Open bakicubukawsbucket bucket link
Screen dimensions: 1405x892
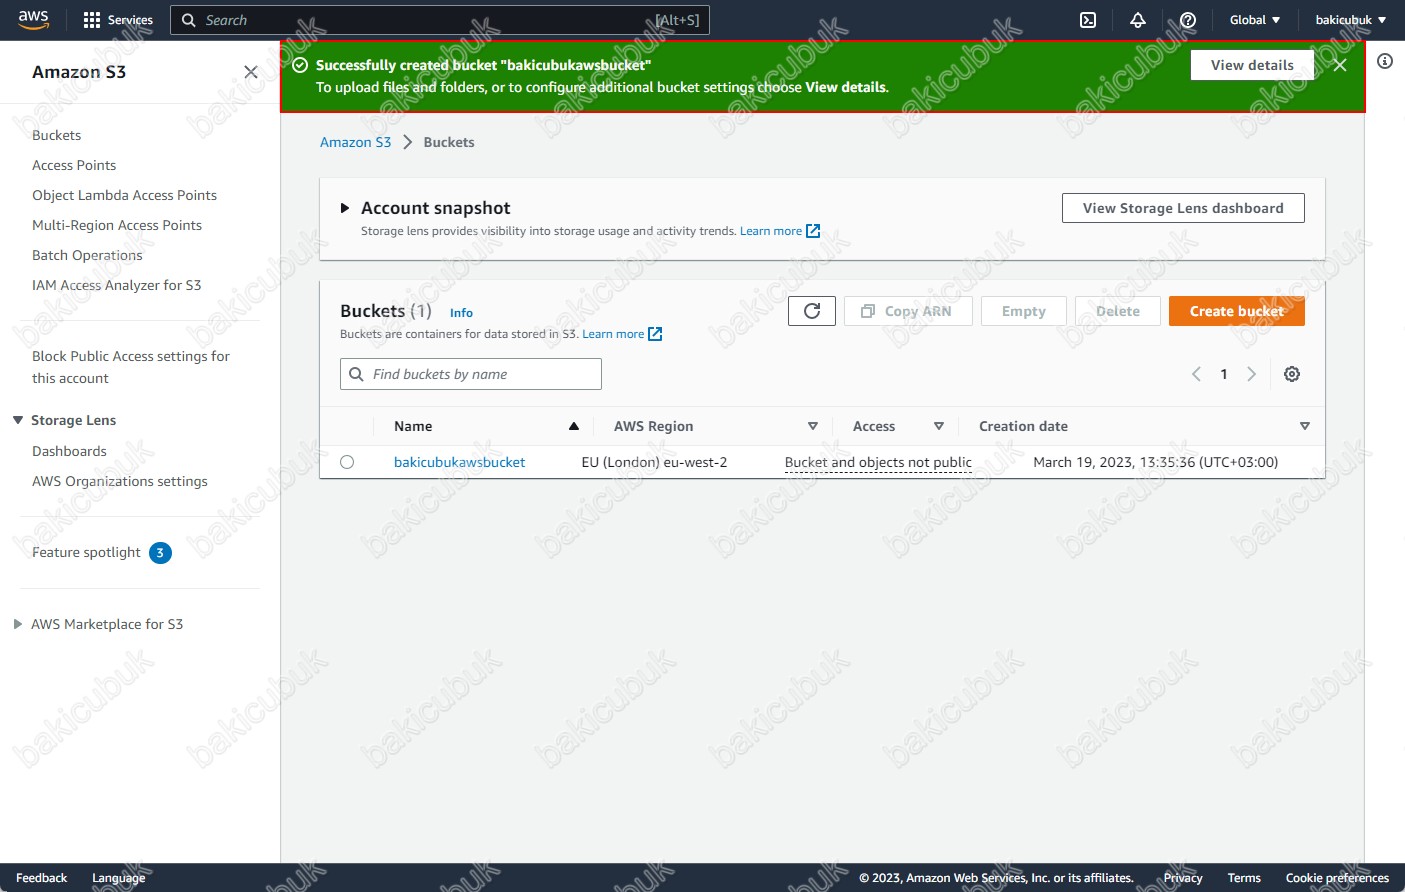pyautogui.click(x=459, y=462)
